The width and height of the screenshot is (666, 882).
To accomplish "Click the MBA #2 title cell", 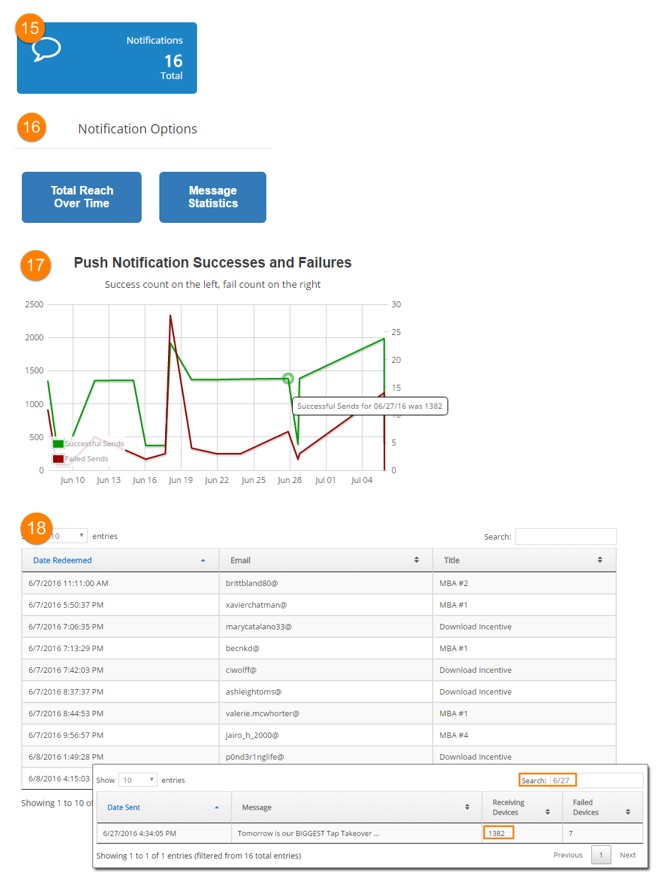I will click(524, 583).
